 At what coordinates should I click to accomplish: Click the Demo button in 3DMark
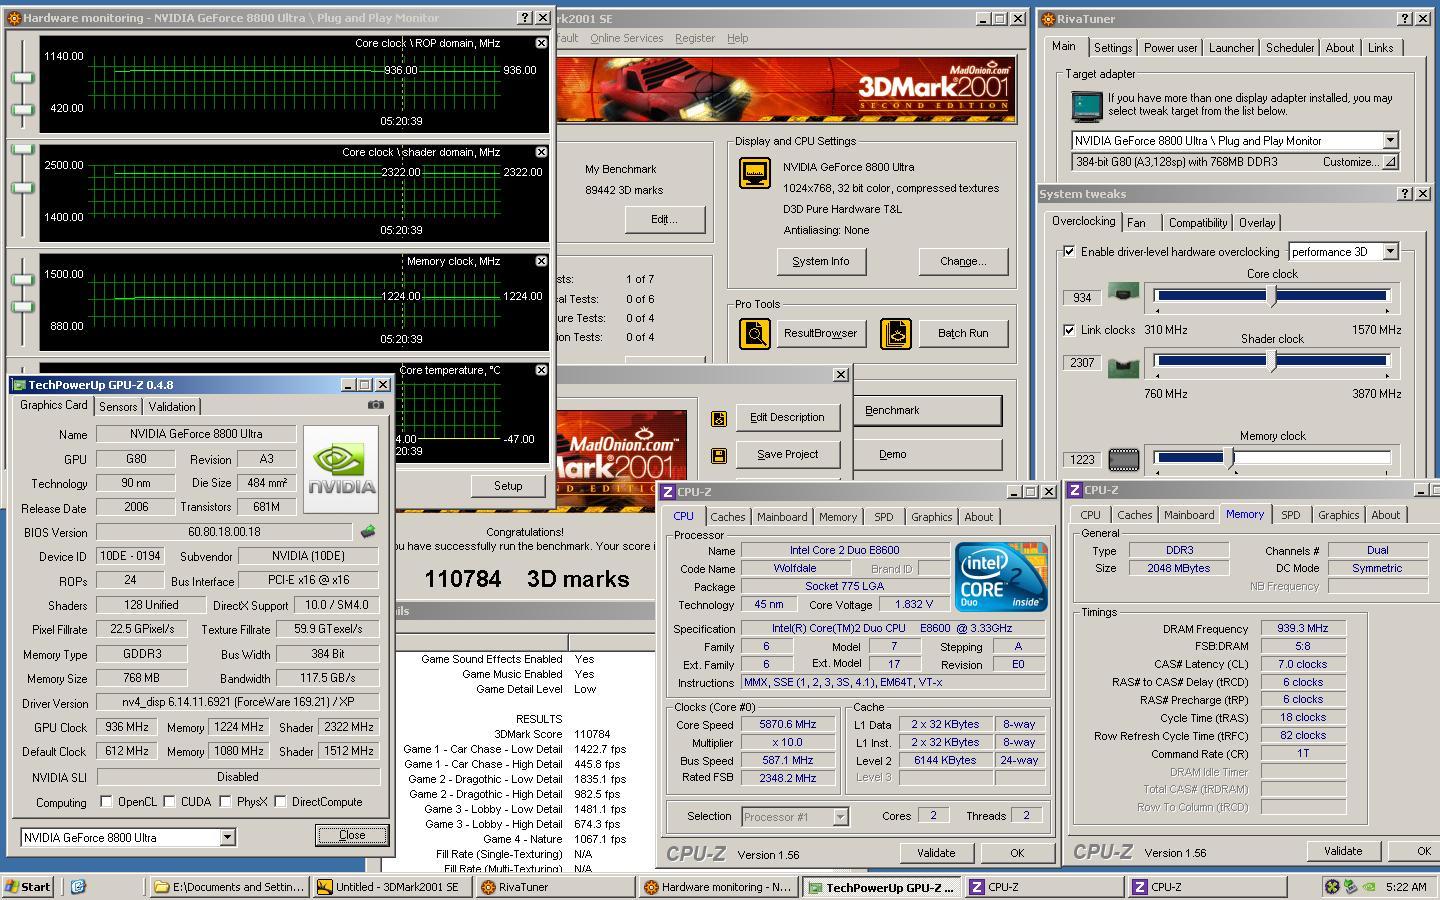927,454
